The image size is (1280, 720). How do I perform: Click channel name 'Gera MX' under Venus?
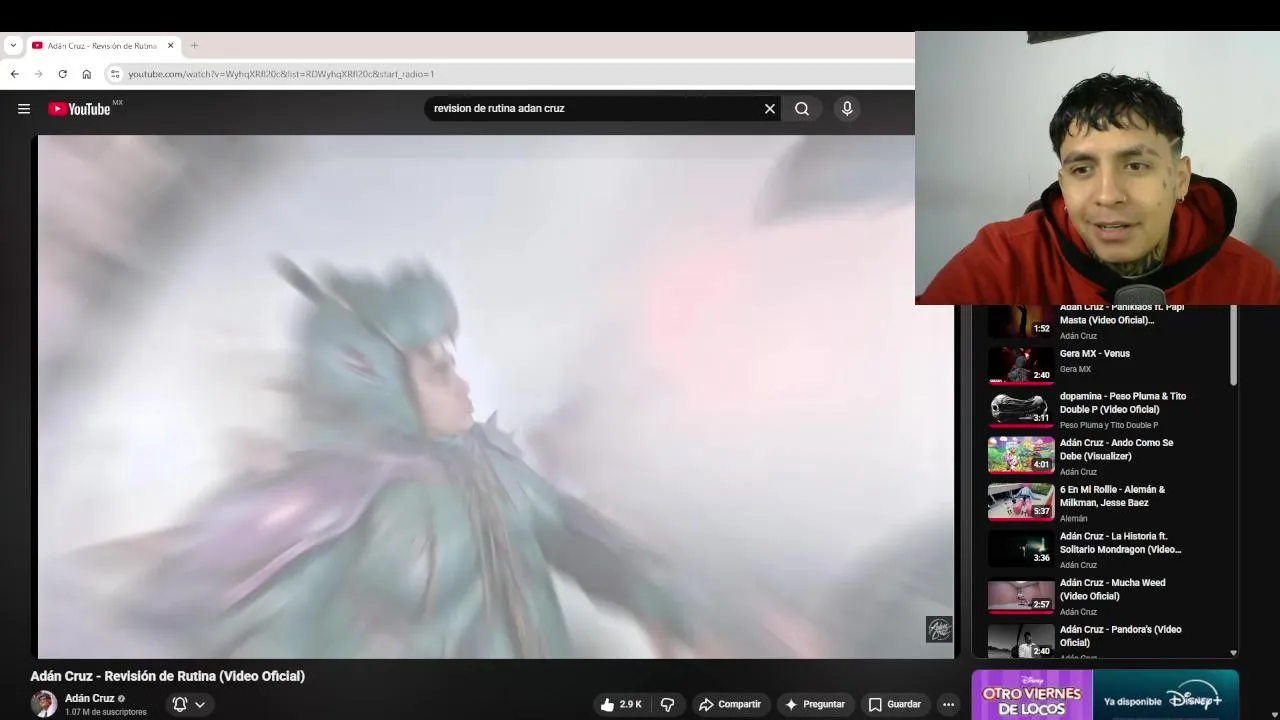coord(1075,370)
